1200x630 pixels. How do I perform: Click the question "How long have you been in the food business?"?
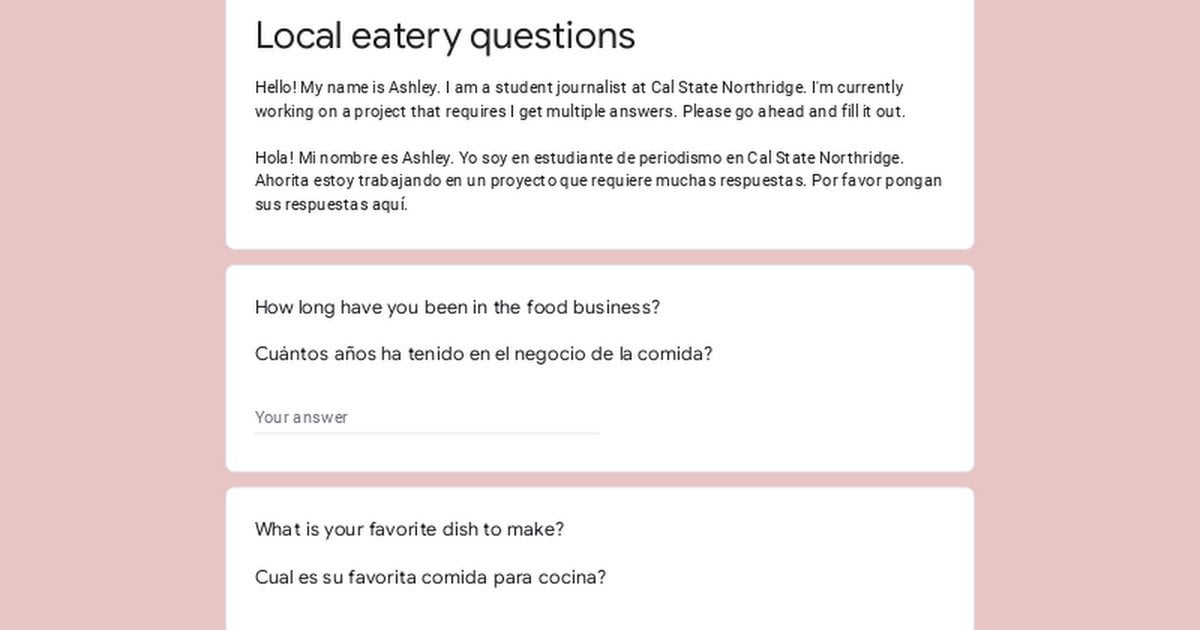tap(457, 307)
